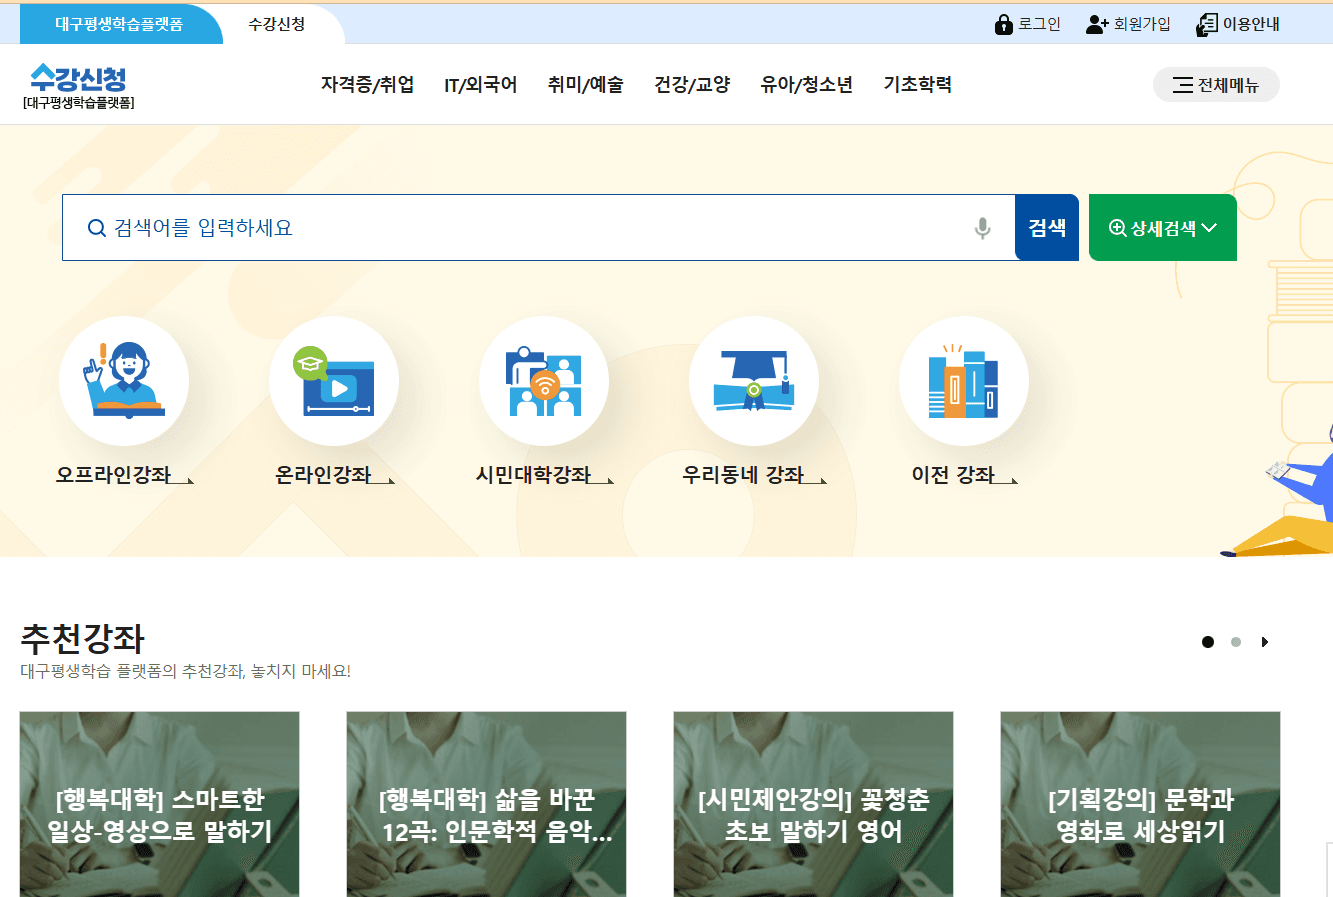Open the 이전 강좌 archive icon
Image resolution: width=1333 pixels, height=897 pixels.
click(964, 380)
